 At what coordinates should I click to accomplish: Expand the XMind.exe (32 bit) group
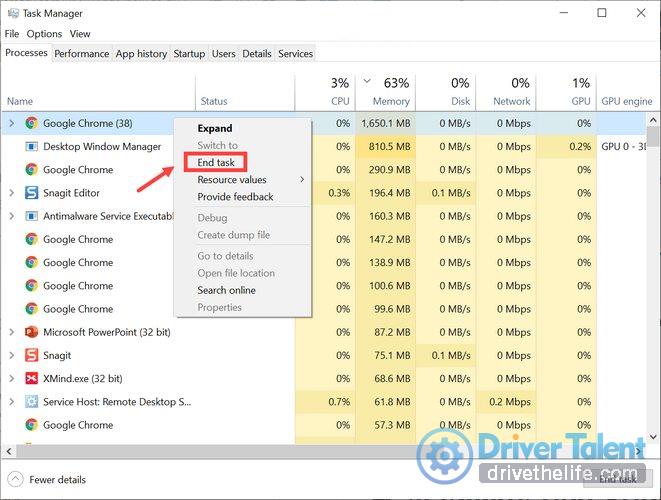coord(12,378)
